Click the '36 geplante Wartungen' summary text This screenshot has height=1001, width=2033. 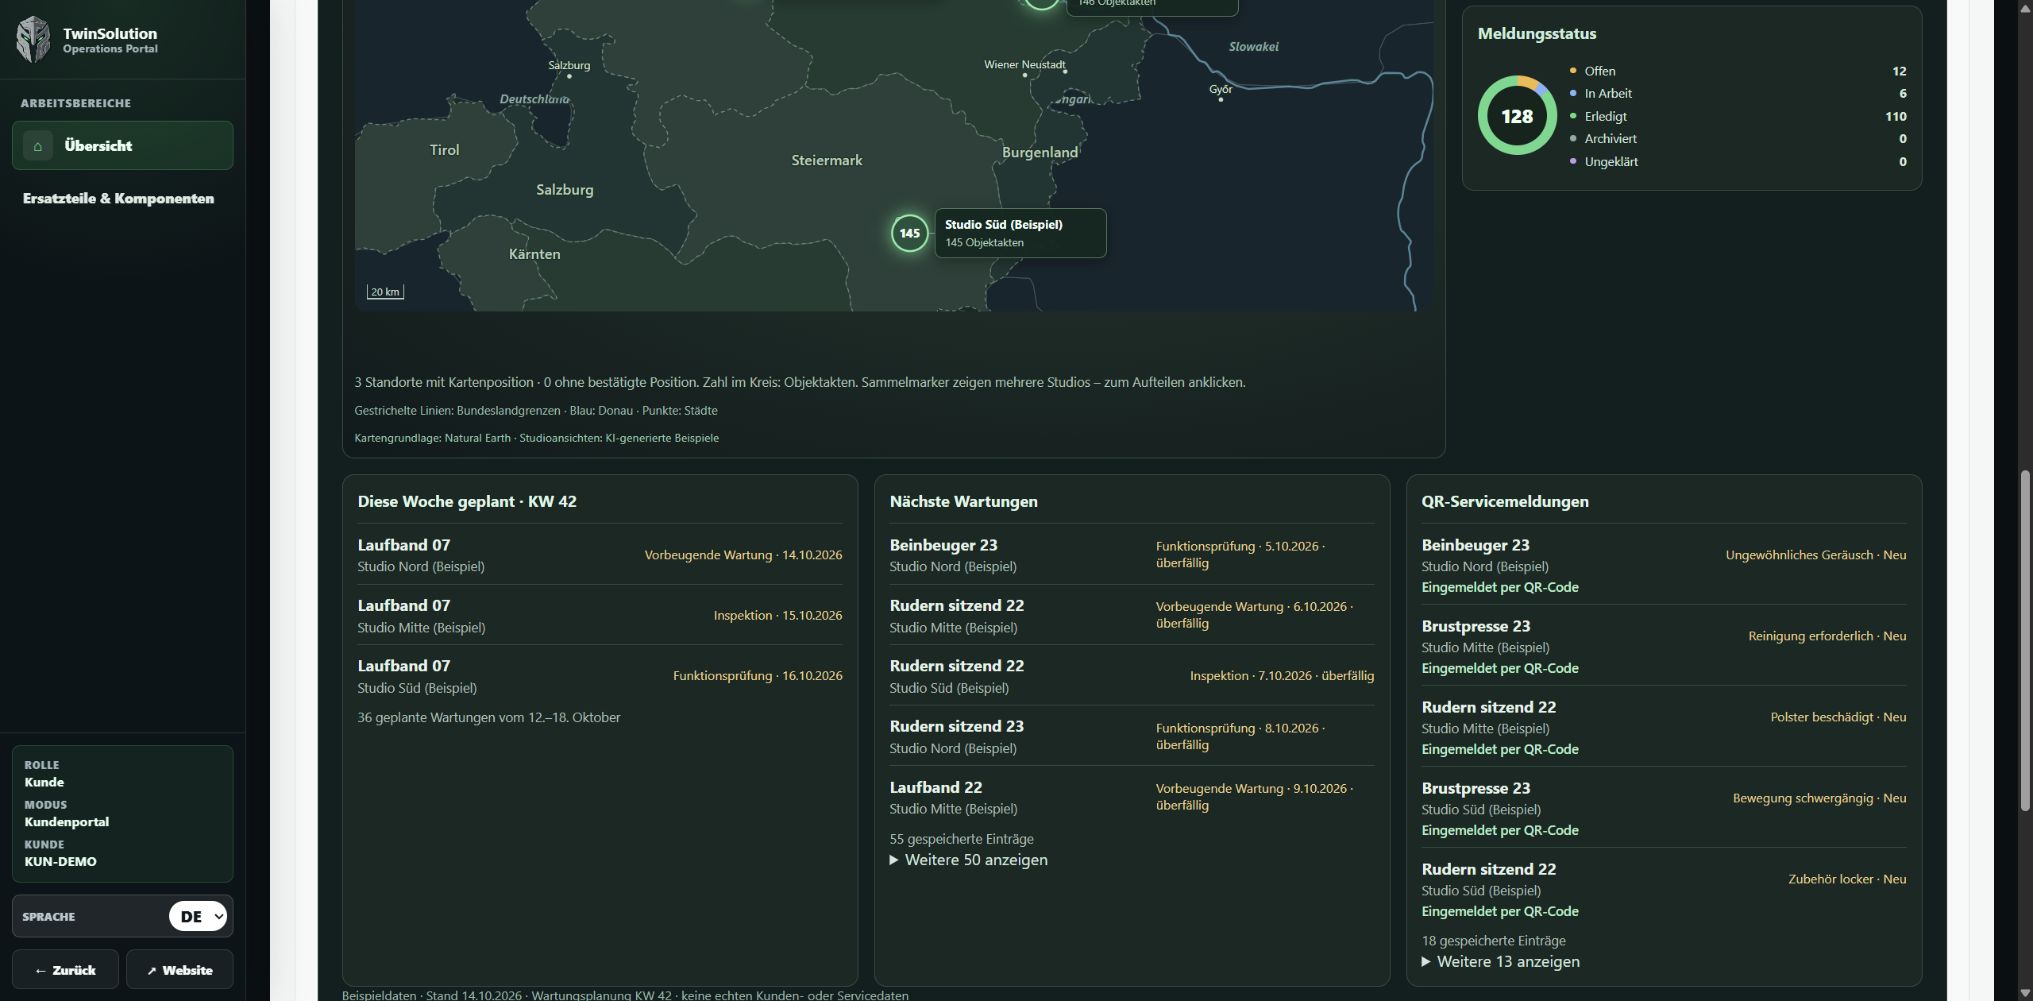(489, 717)
